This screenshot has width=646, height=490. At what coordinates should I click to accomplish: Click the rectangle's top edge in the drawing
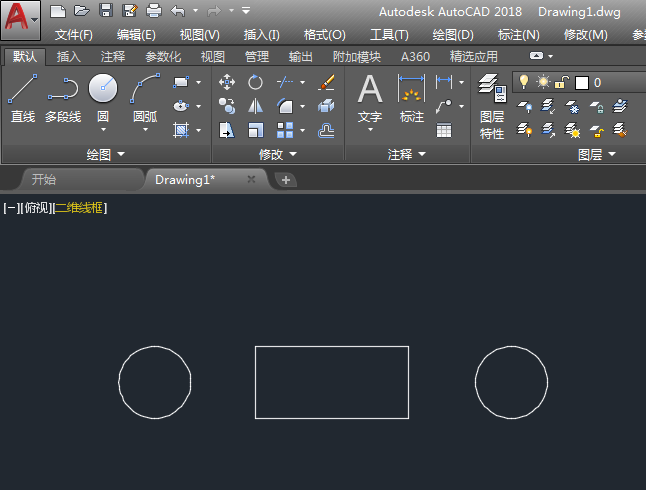click(x=332, y=347)
